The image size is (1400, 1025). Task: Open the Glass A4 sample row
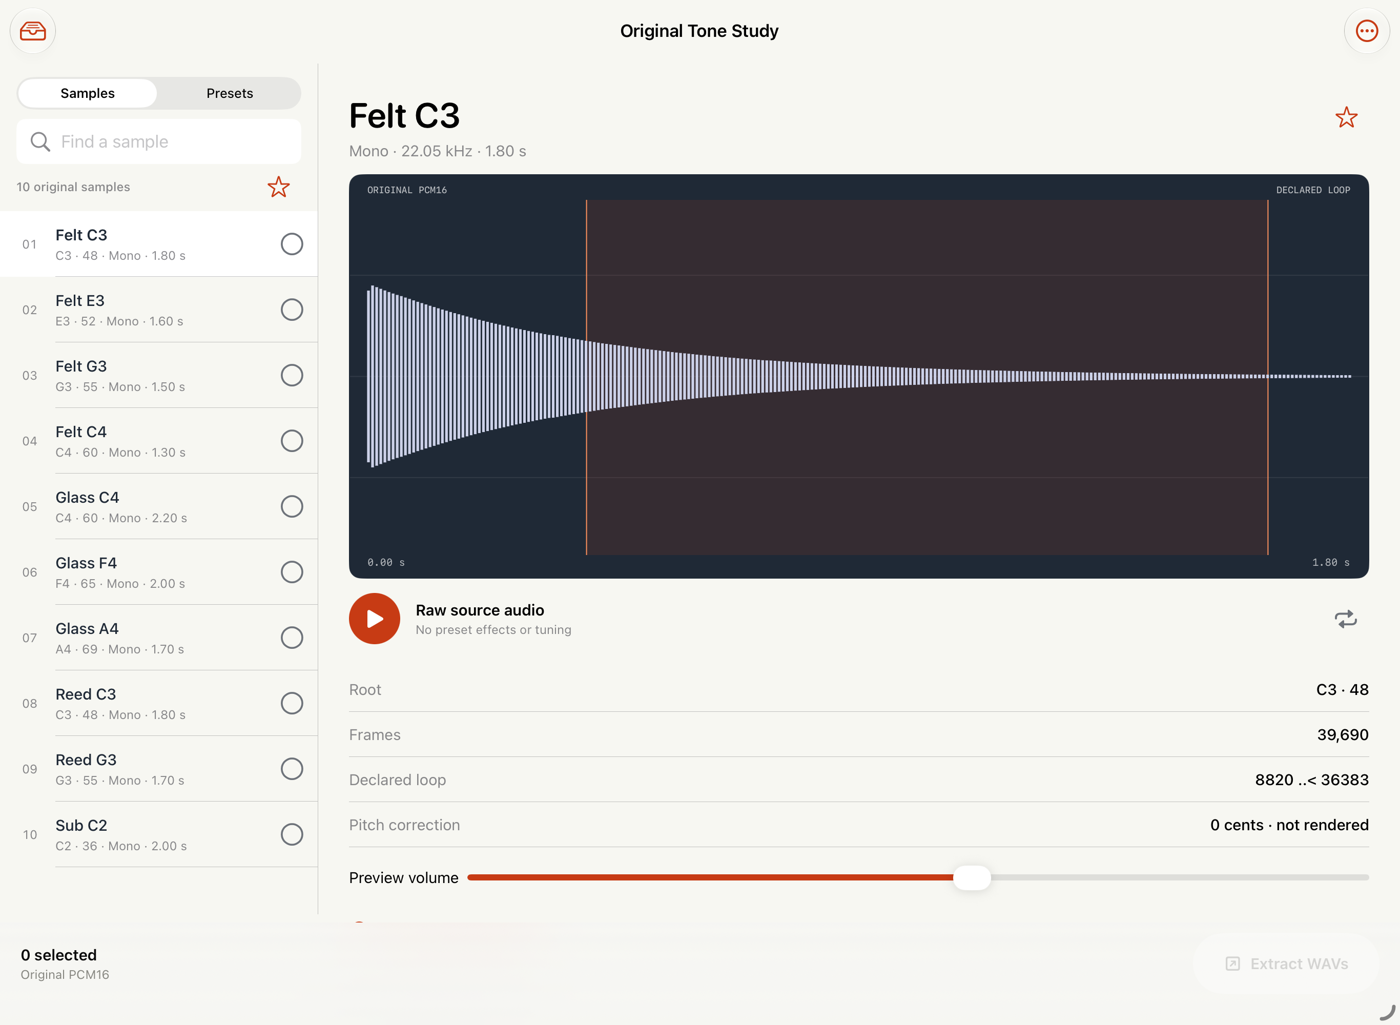[159, 638]
